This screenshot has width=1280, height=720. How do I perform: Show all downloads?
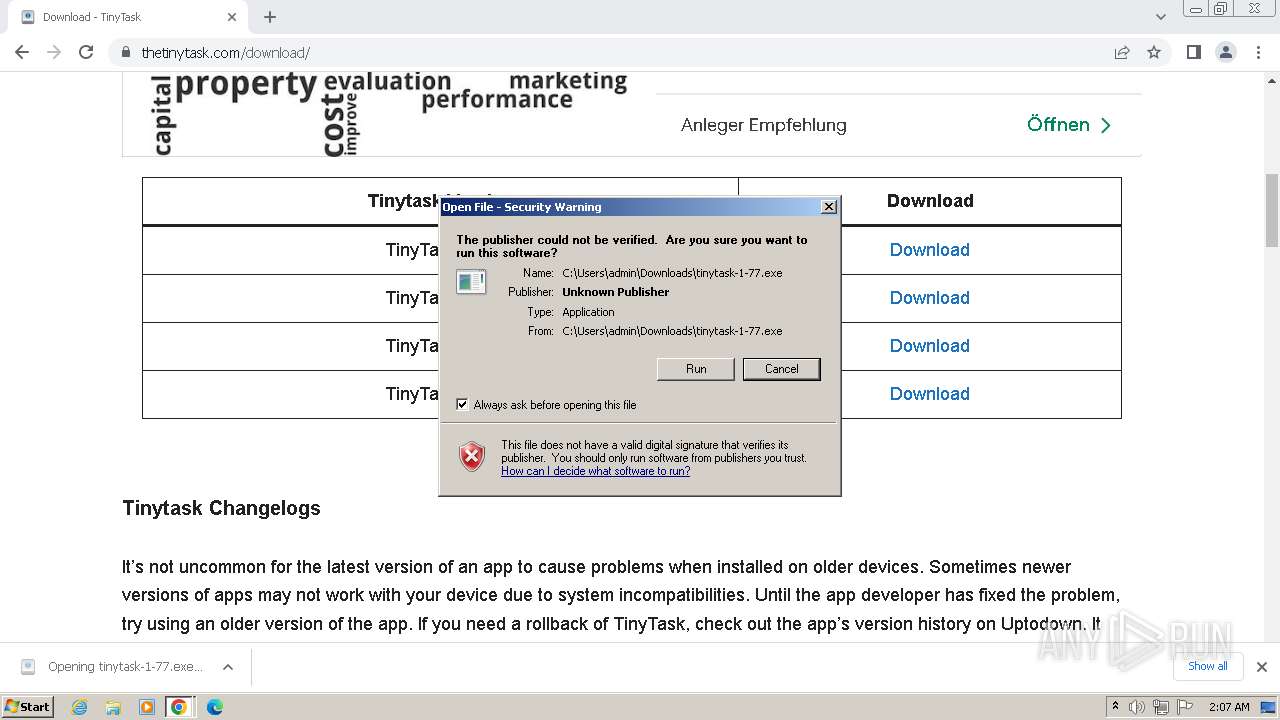(x=1207, y=666)
